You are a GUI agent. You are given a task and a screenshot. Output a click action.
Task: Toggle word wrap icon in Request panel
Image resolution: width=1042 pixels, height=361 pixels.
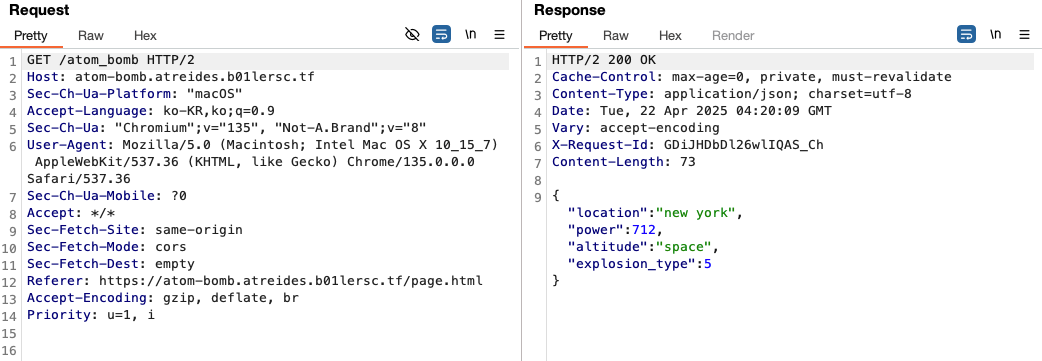[x=441, y=35]
